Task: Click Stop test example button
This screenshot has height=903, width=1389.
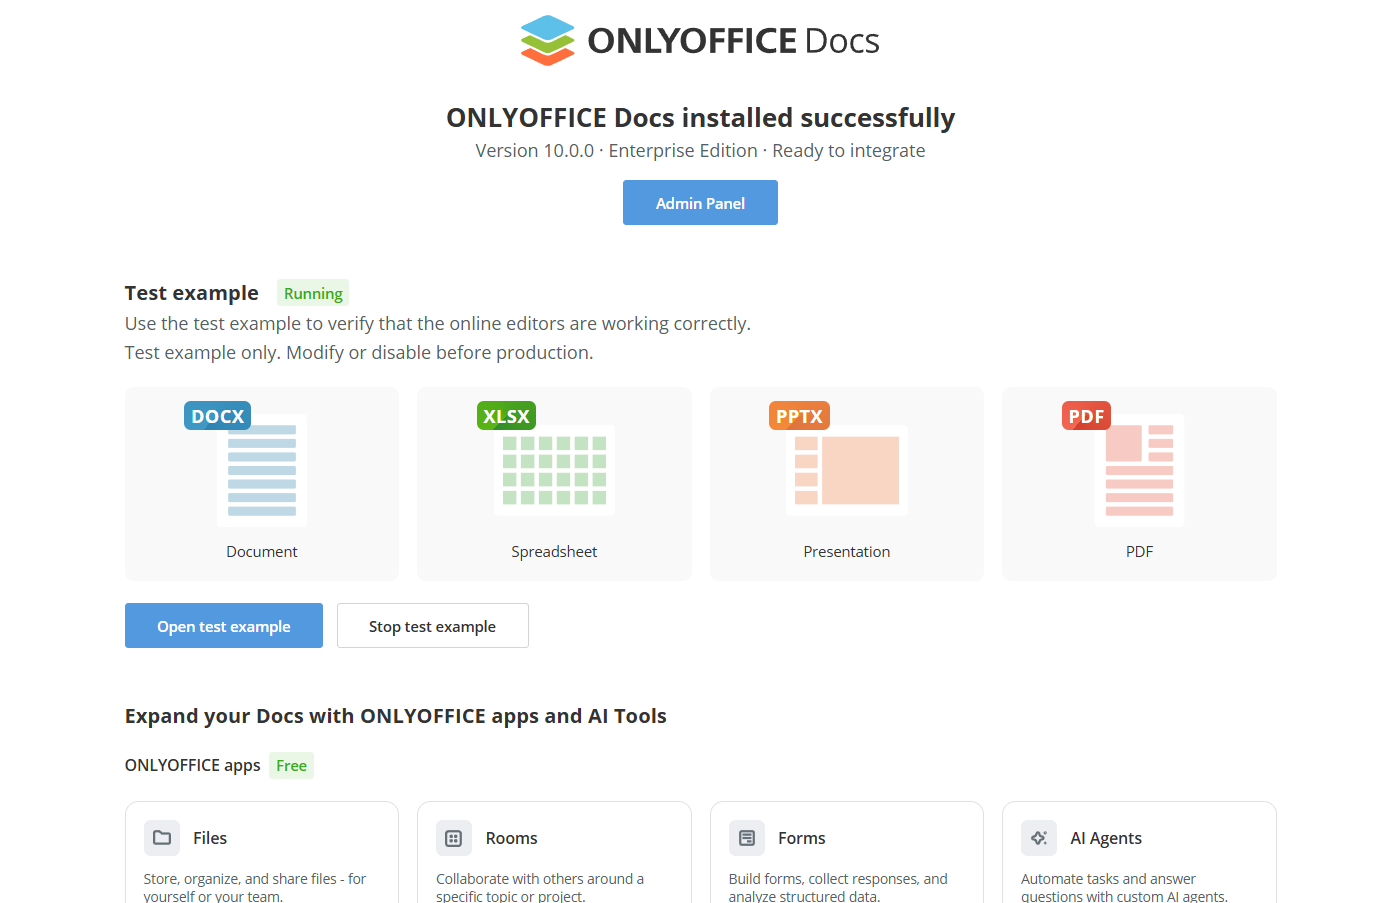Action: tap(432, 626)
